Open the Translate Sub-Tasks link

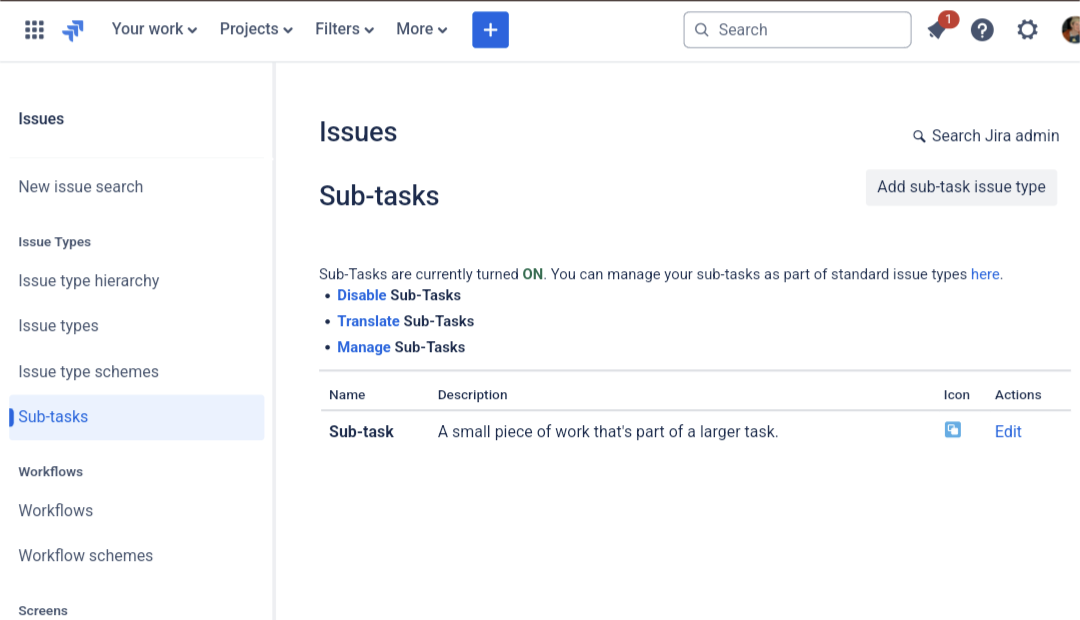[x=368, y=321]
